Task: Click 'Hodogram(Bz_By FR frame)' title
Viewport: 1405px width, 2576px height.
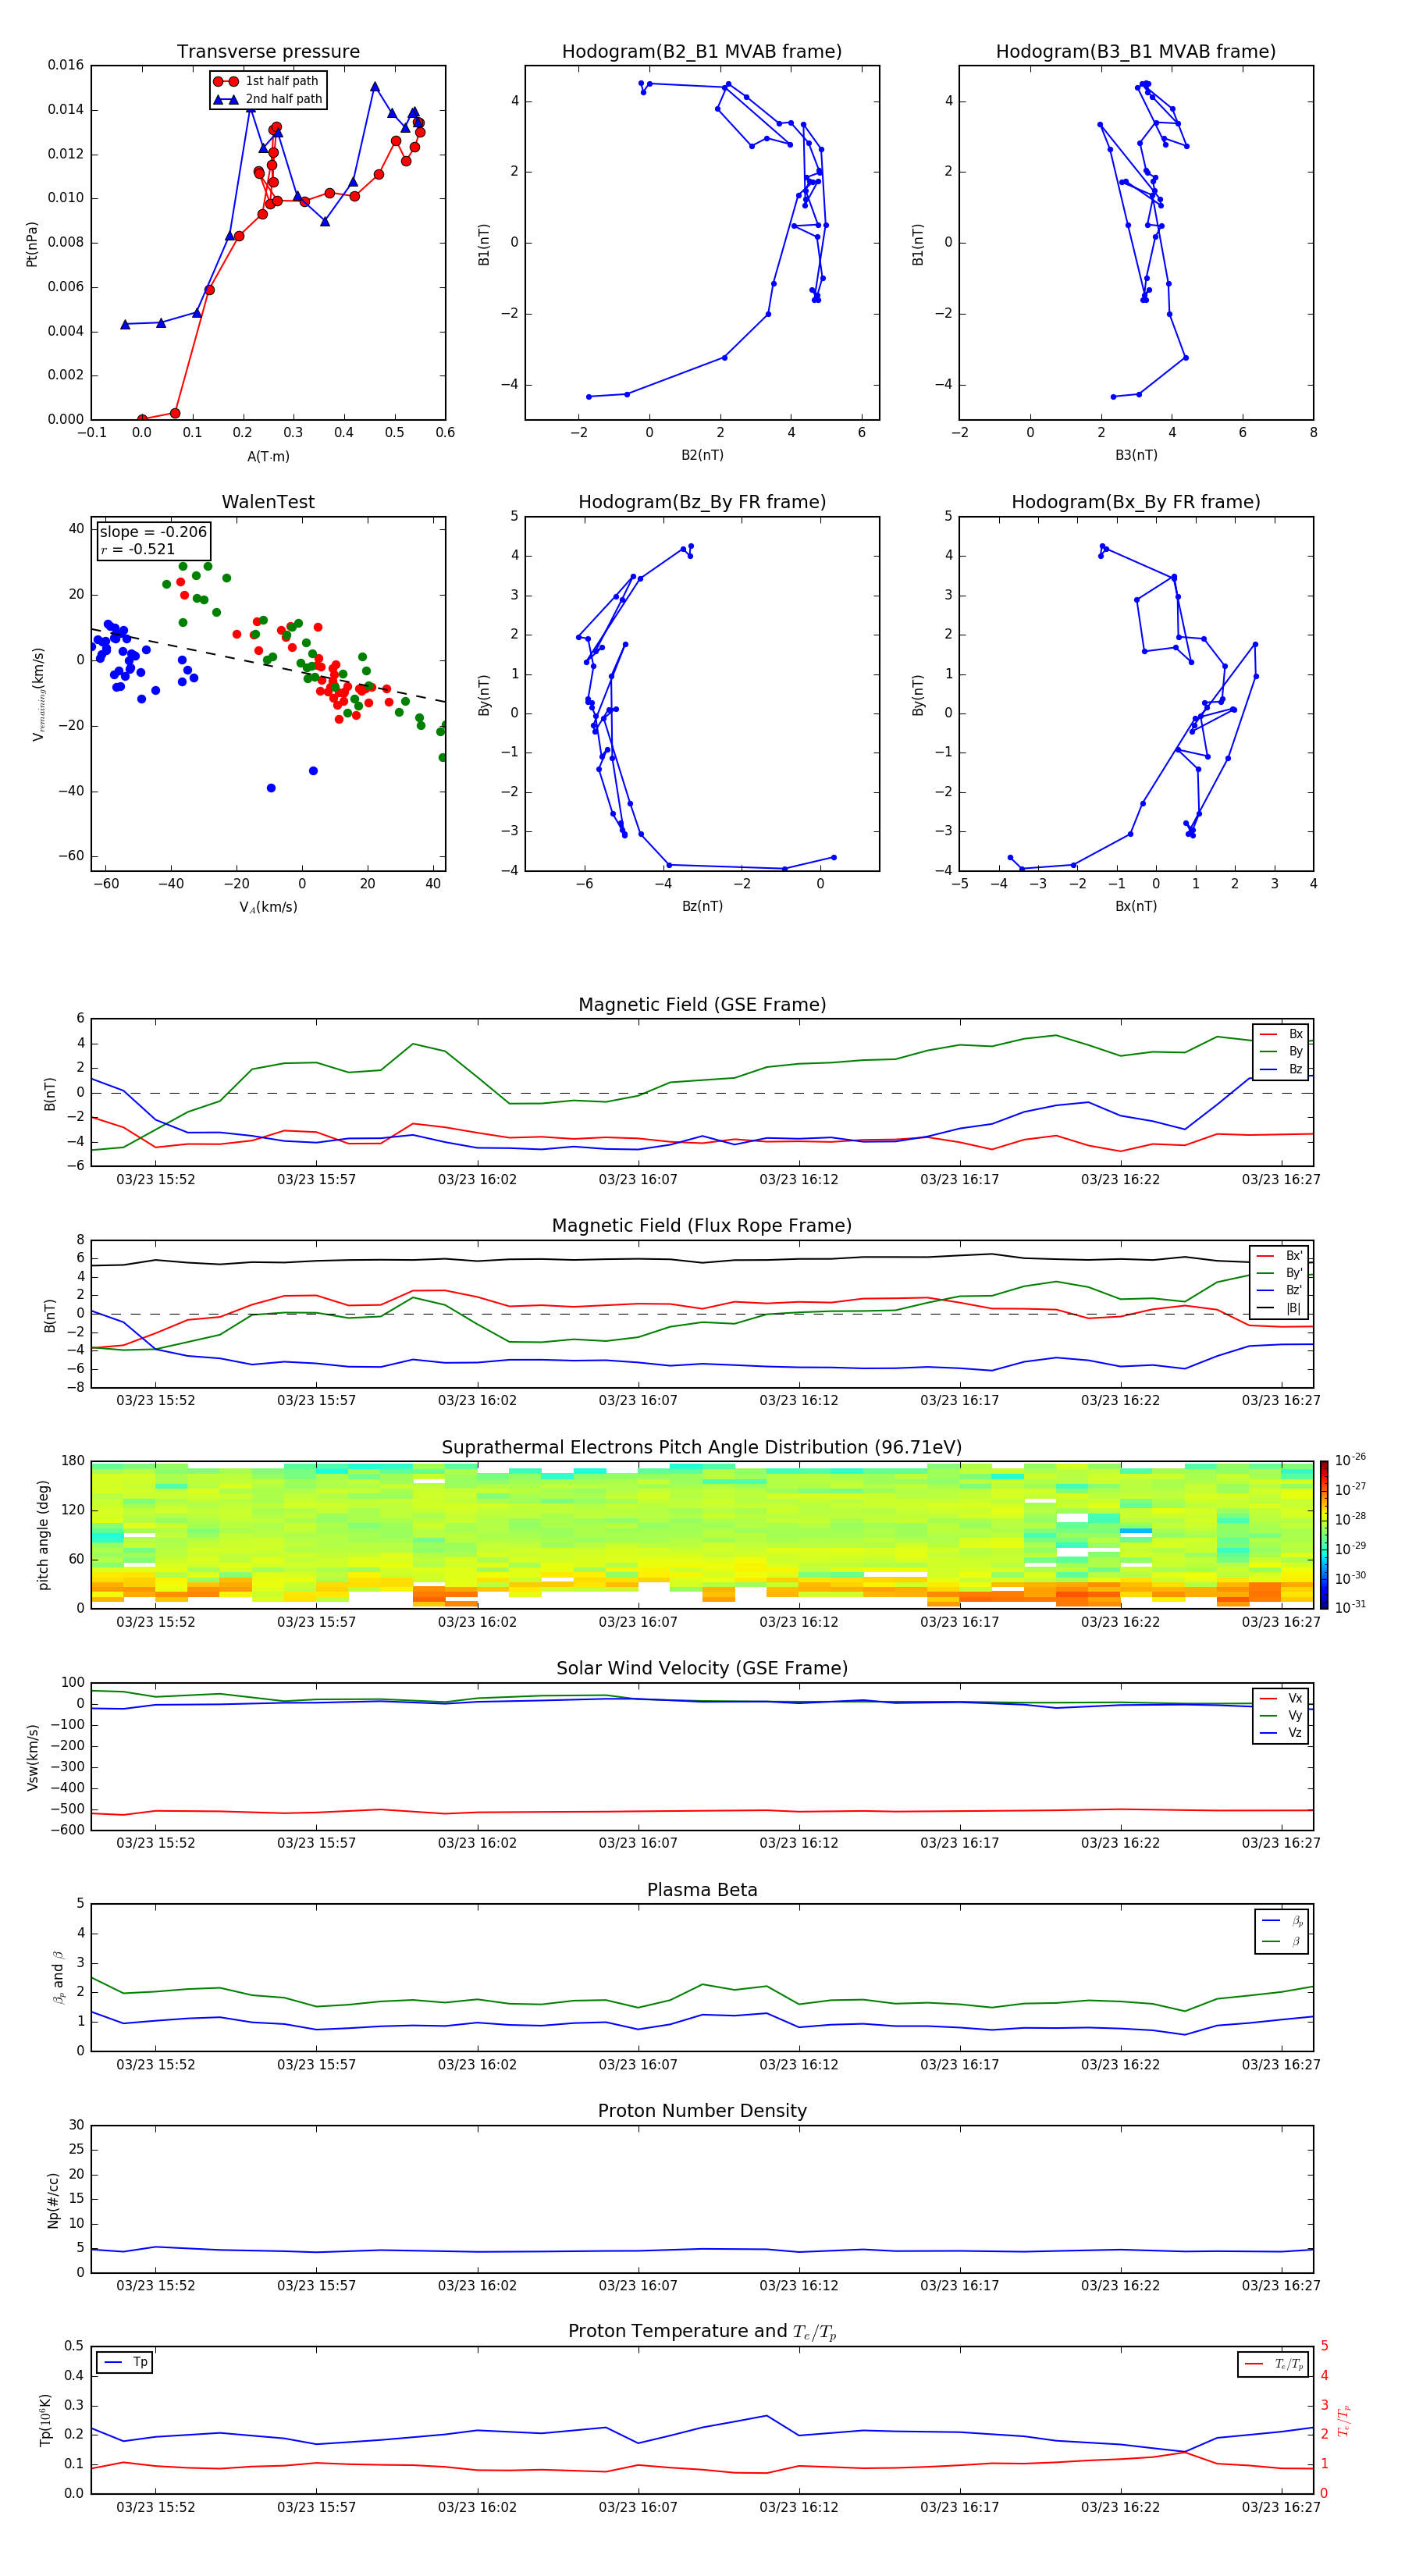Action: coord(702,502)
